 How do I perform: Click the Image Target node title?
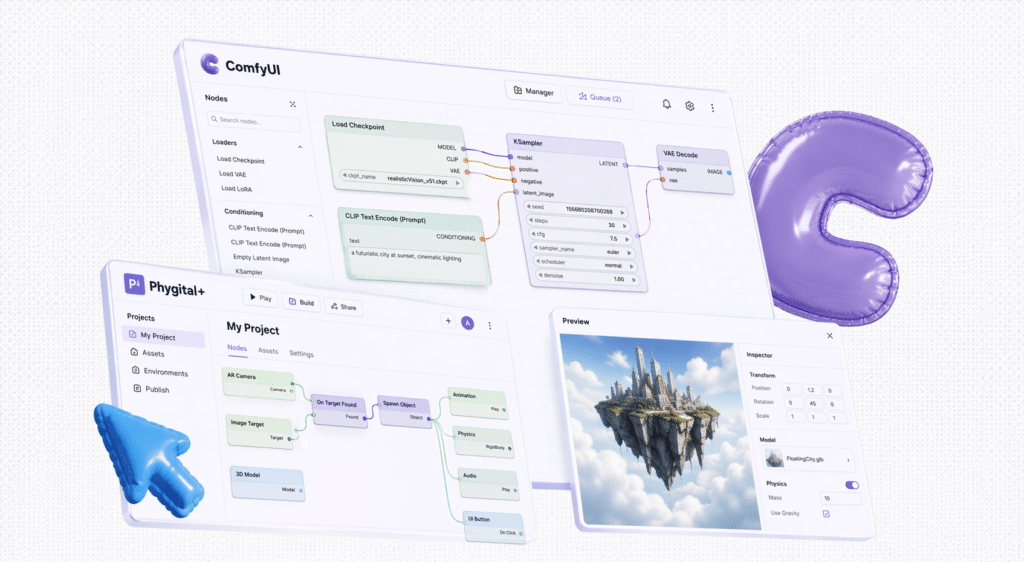click(x=248, y=423)
